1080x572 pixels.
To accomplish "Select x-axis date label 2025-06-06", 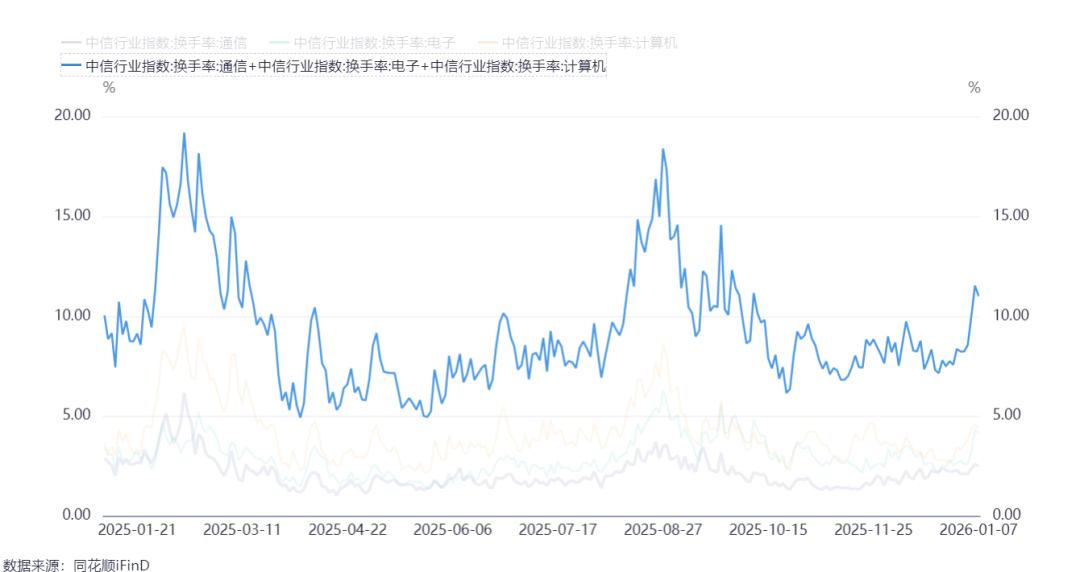I will [453, 530].
